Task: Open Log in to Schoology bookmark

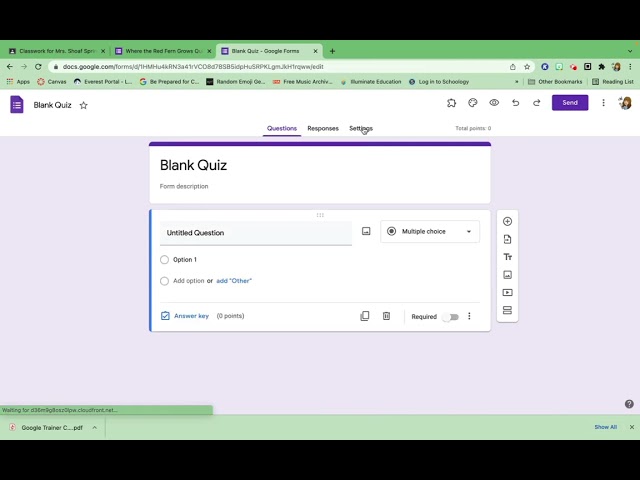Action: pyautogui.click(x=439, y=82)
